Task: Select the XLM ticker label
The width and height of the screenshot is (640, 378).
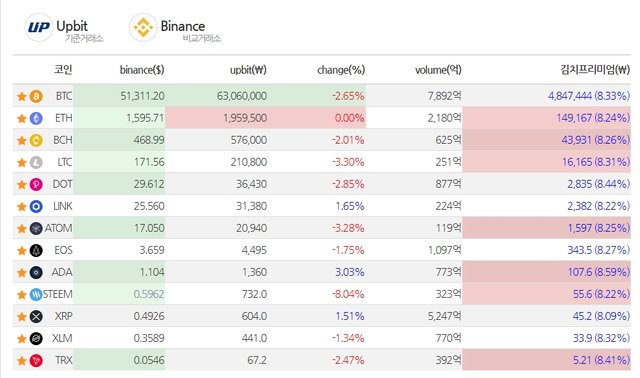Action: (62, 339)
